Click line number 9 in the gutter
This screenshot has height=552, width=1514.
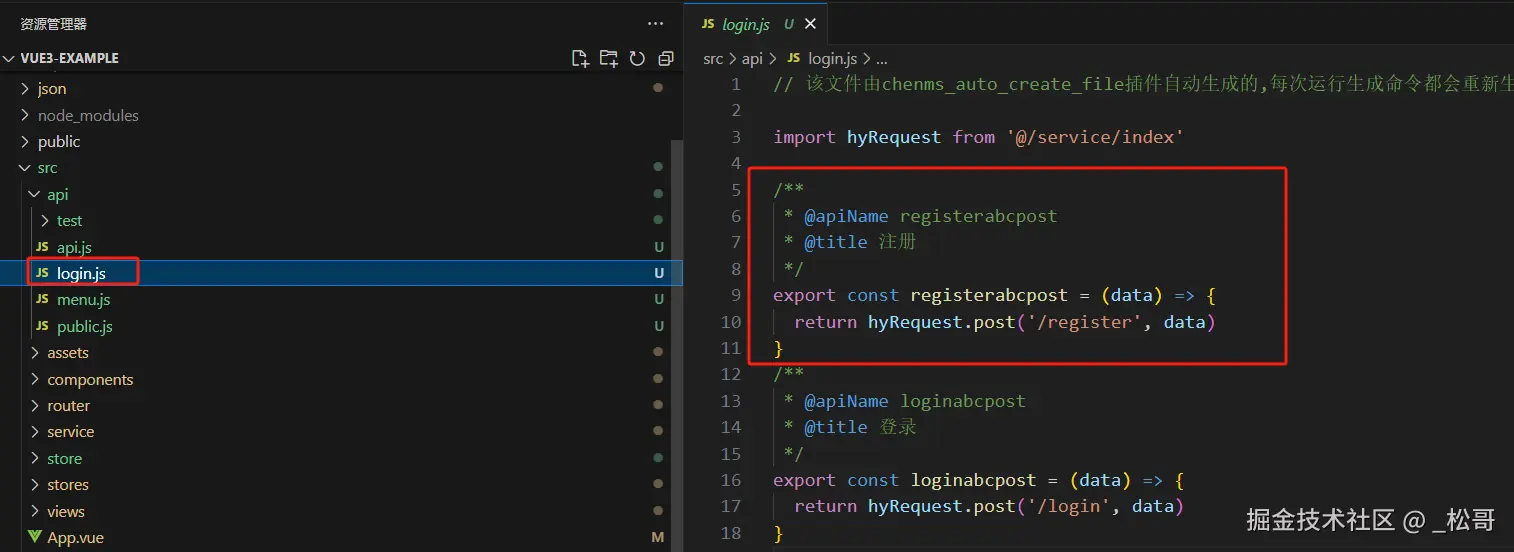736,295
